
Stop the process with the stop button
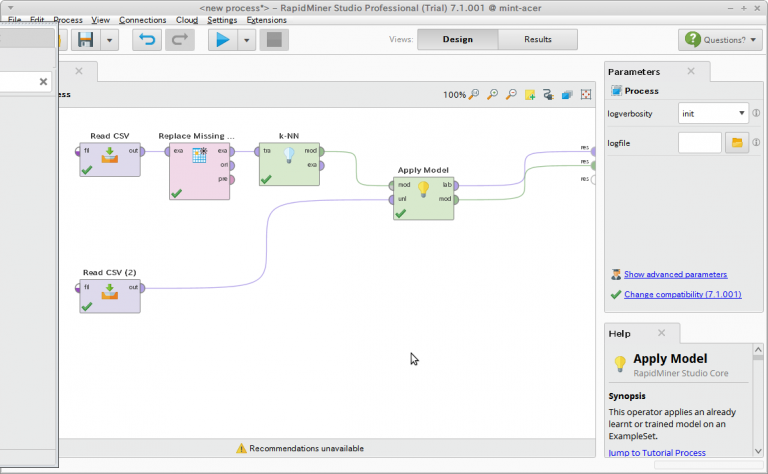coord(274,40)
